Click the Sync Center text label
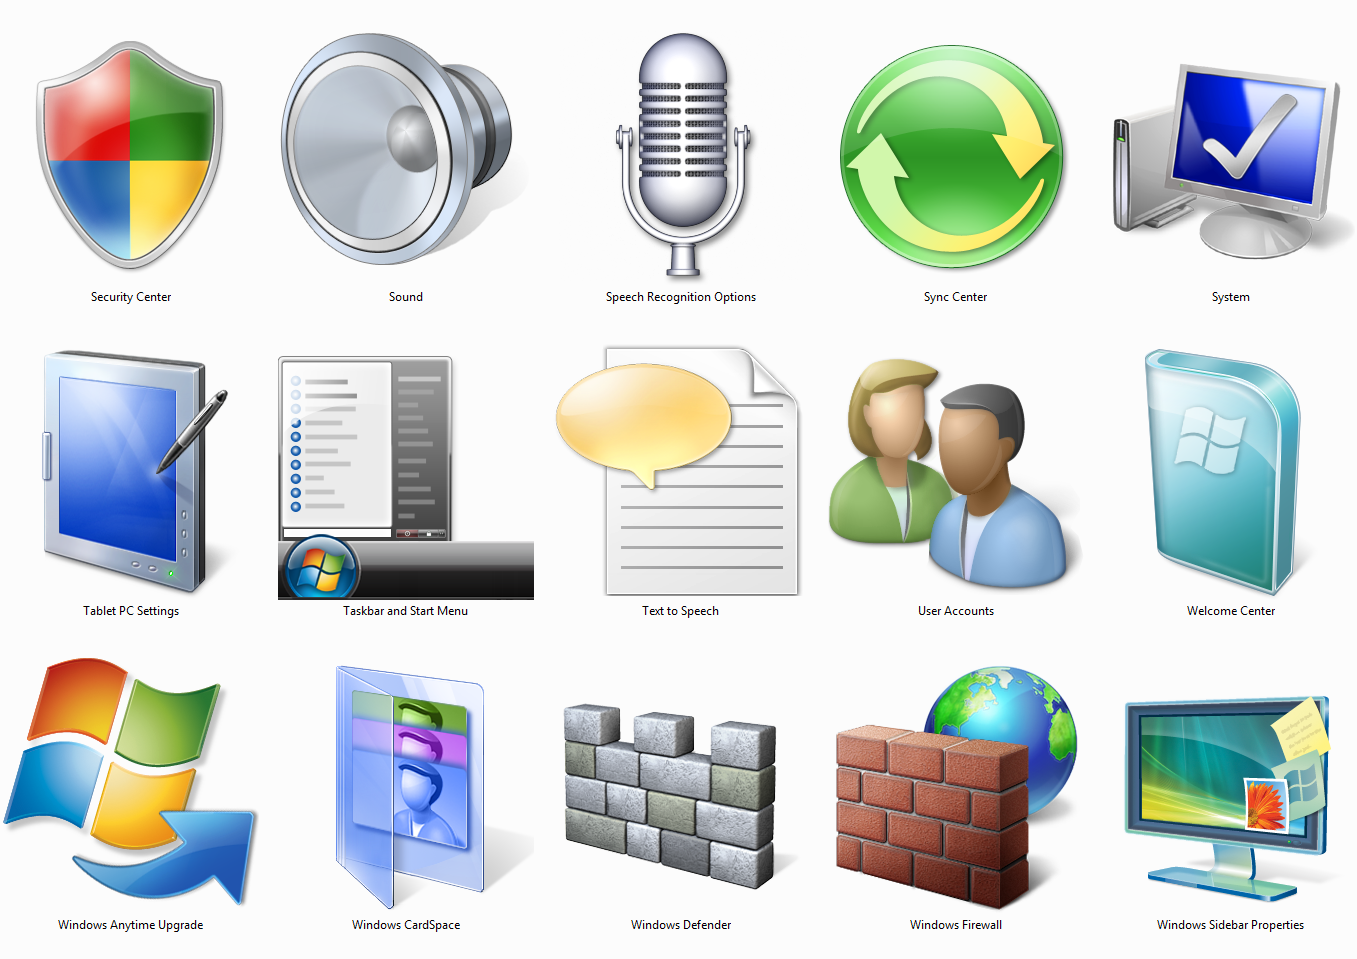Viewport: 1357px width, 959px height. tap(954, 296)
